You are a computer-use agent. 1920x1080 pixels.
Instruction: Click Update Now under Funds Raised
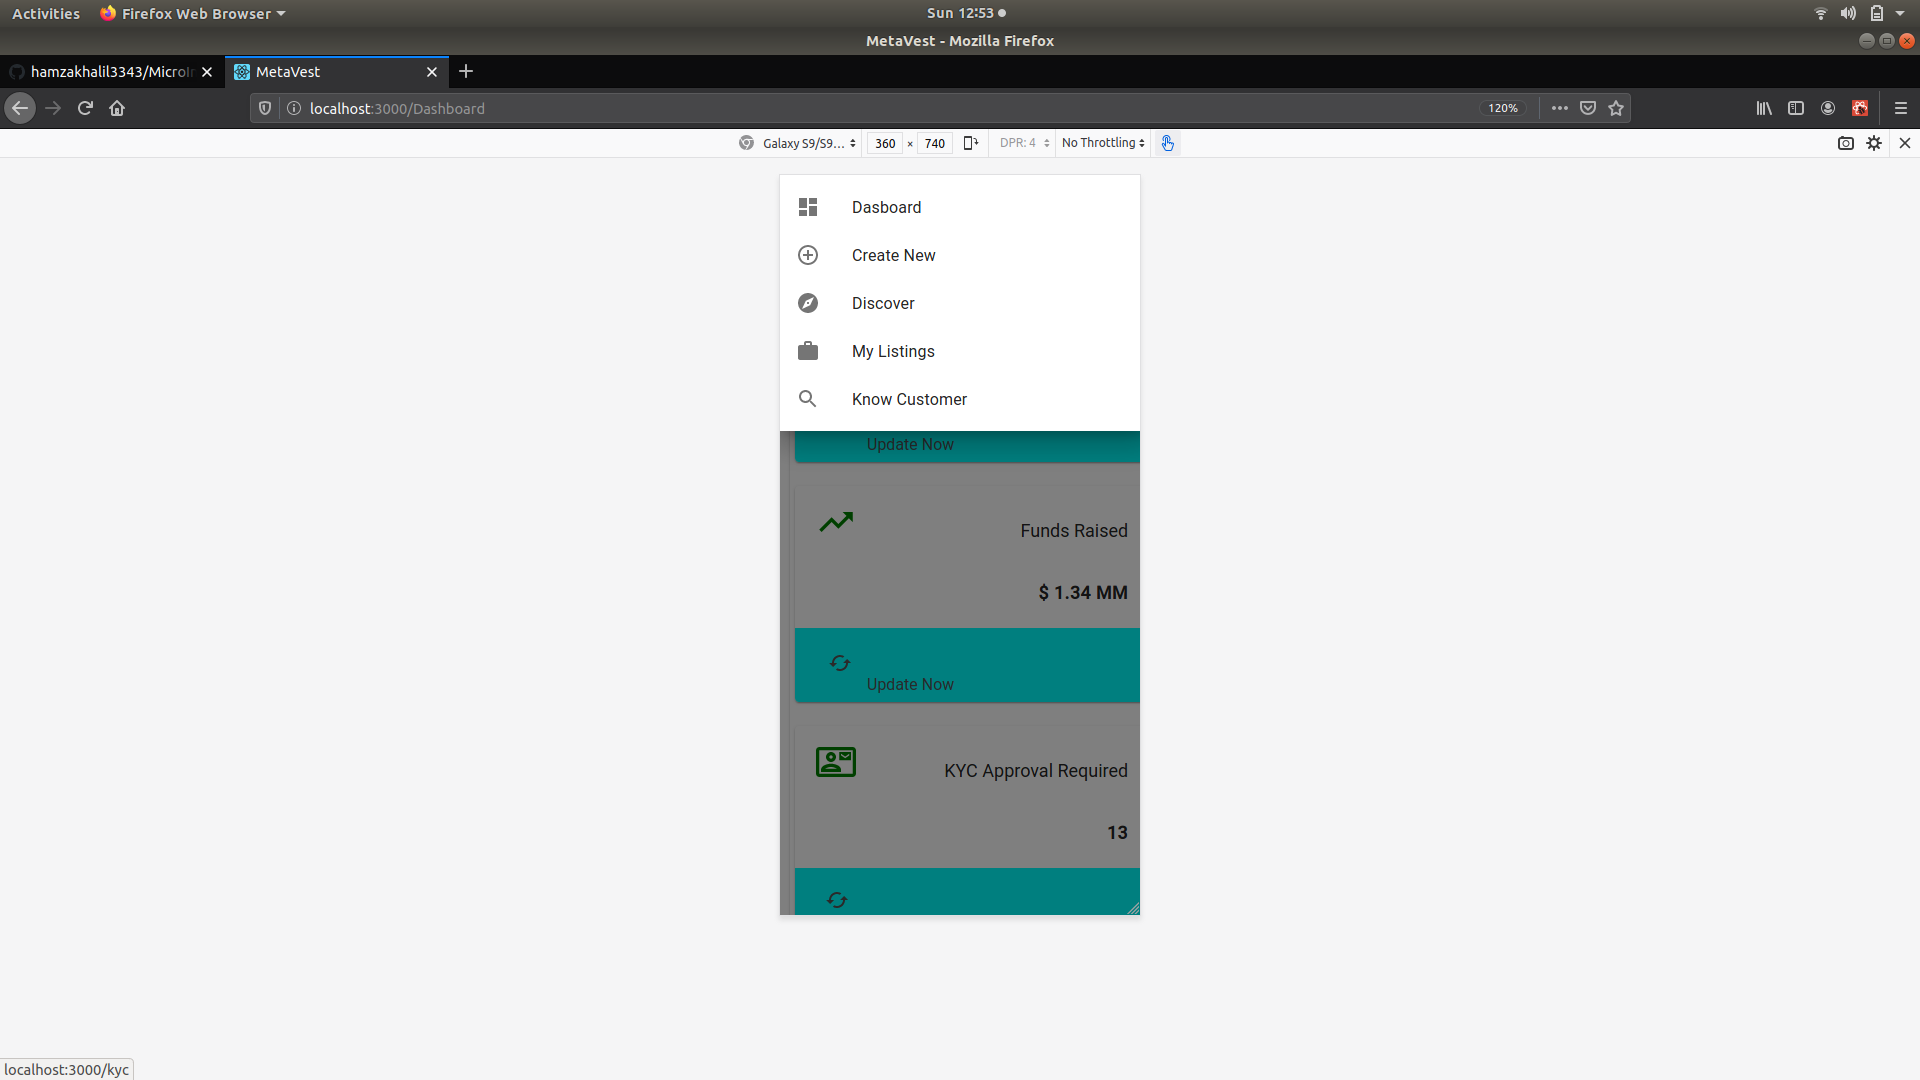pyautogui.click(x=909, y=684)
